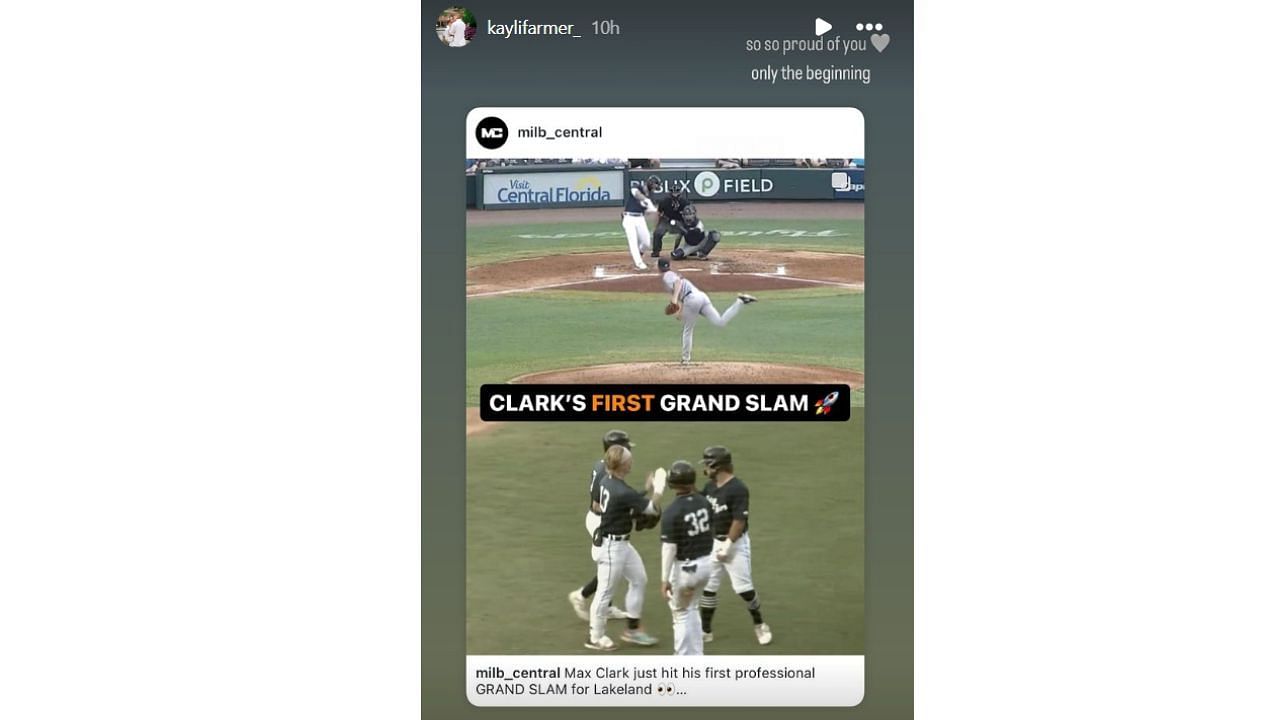Viewport: 1280px width, 720px height.
Task: Click the rocket emoji in the banner
Action: click(826, 403)
